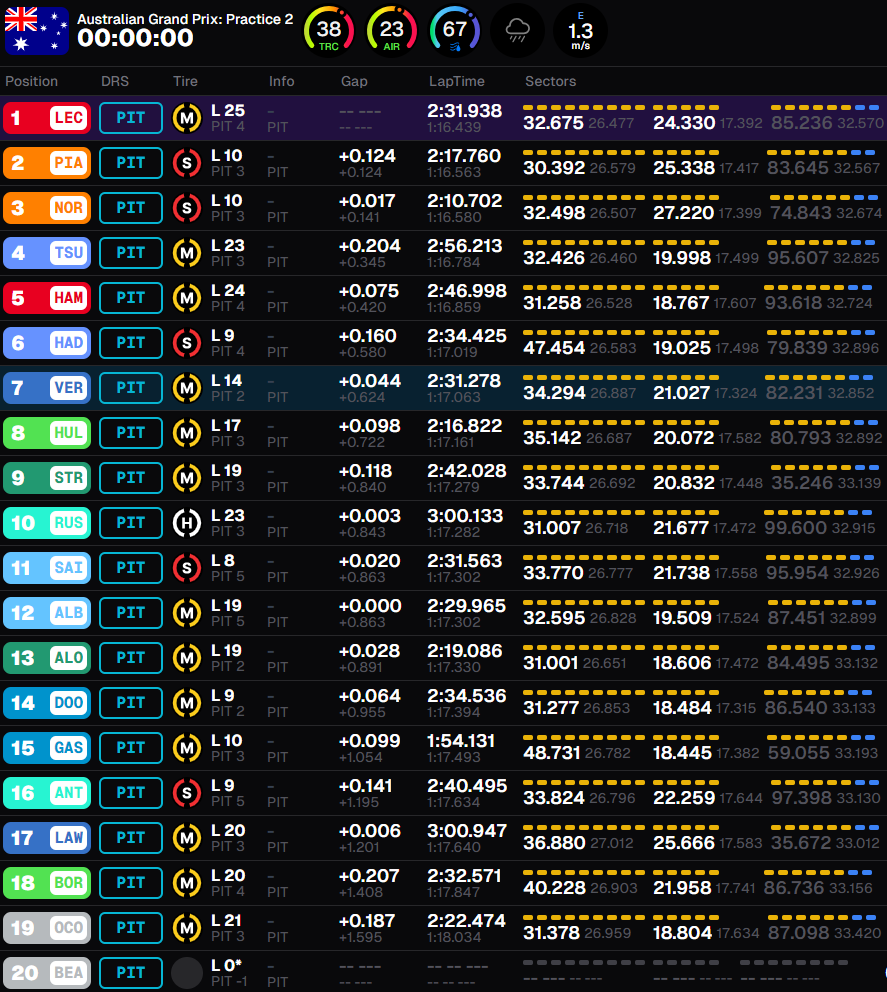Click the medium tire icon in LAW row
Screen dimensions: 887x992
pyautogui.click(x=187, y=838)
